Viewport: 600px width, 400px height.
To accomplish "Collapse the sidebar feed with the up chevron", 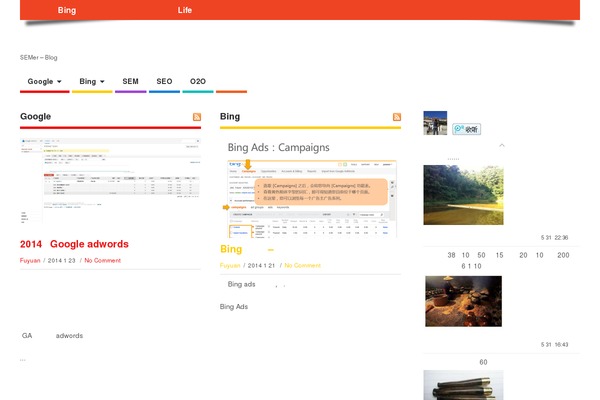I will (x=502, y=145).
